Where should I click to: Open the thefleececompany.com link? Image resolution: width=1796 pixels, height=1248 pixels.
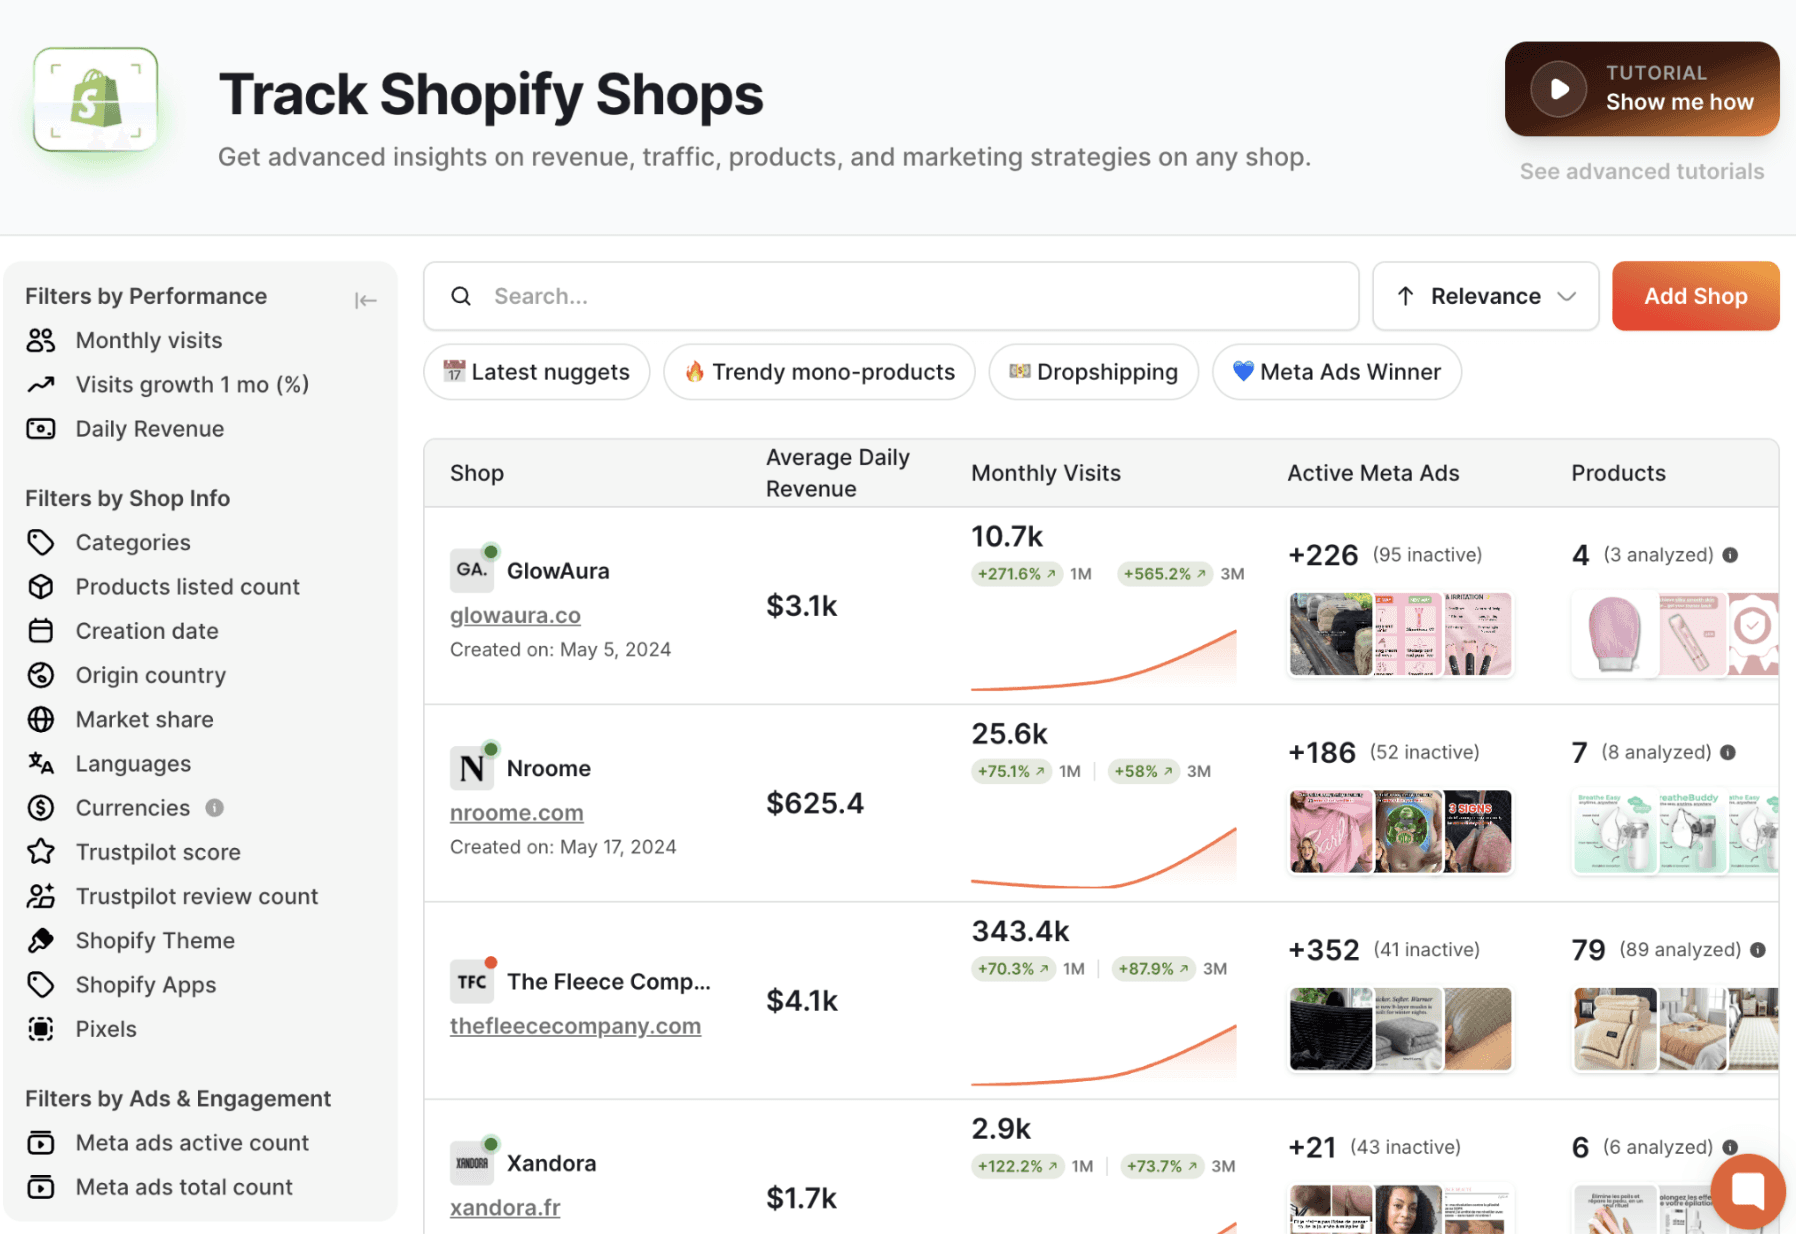coord(575,1026)
